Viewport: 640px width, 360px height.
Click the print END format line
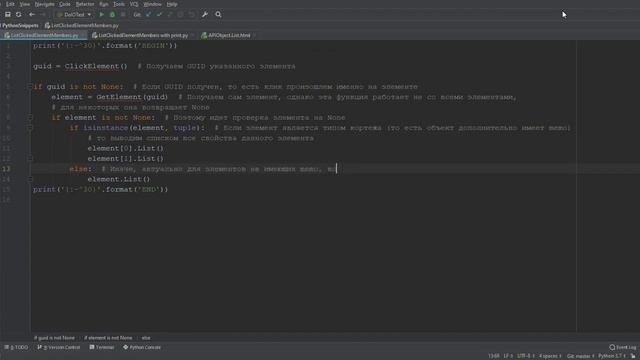point(100,189)
